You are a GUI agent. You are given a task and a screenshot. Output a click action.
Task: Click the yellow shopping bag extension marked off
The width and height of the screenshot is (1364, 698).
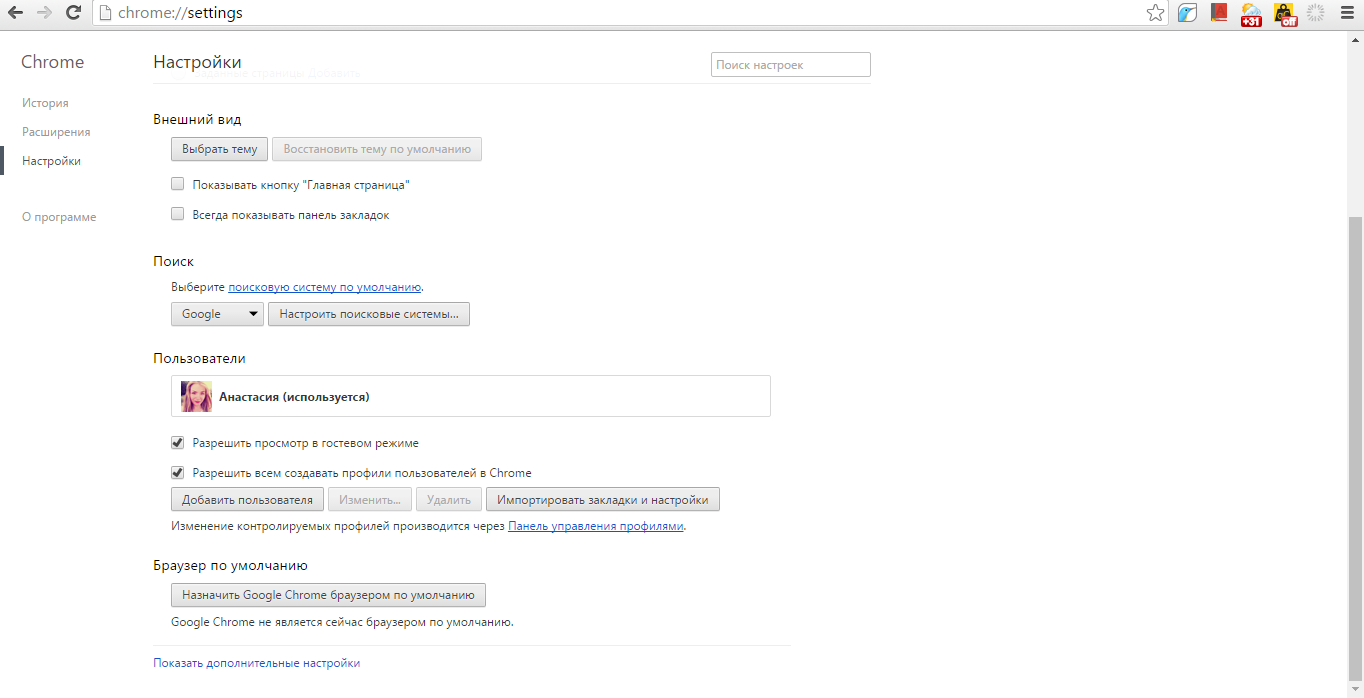(1284, 14)
